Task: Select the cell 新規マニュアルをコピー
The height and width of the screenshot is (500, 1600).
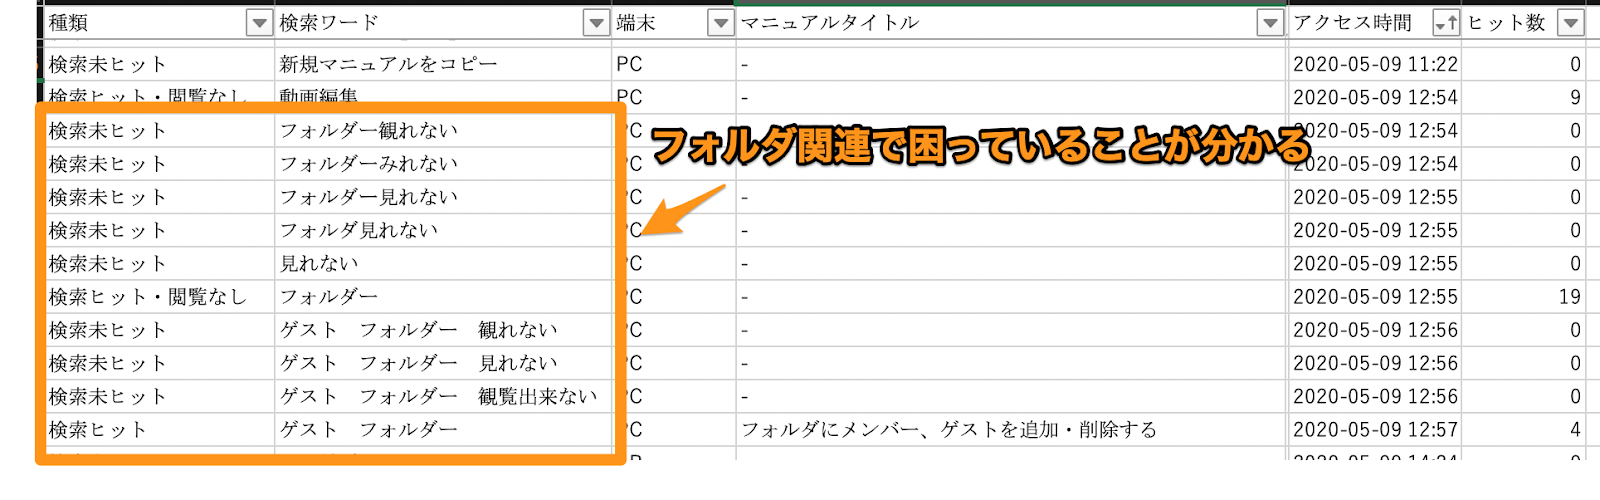Action: pyautogui.click(x=388, y=64)
